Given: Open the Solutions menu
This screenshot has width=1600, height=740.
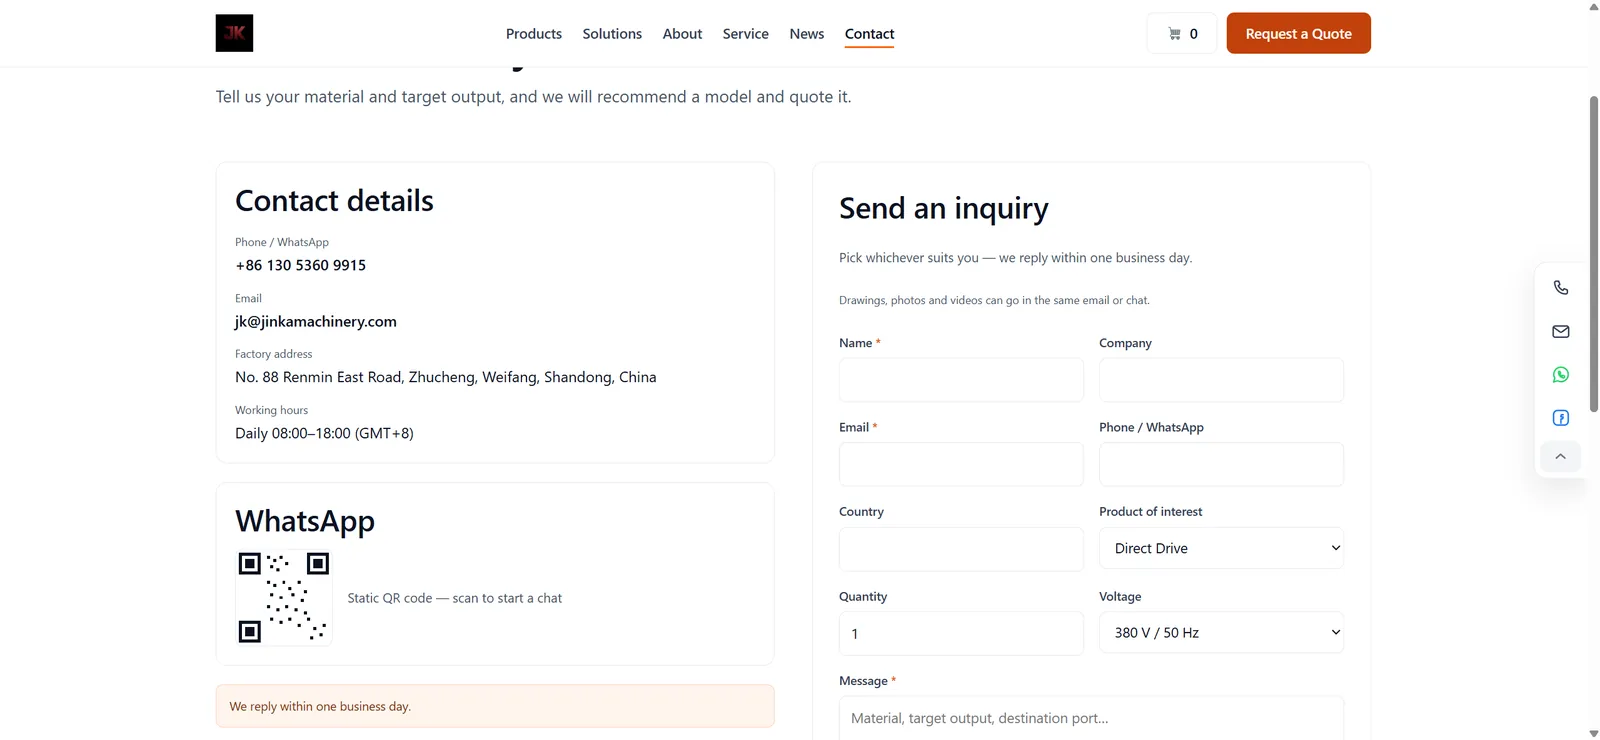Looking at the screenshot, I should click(612, 34).
